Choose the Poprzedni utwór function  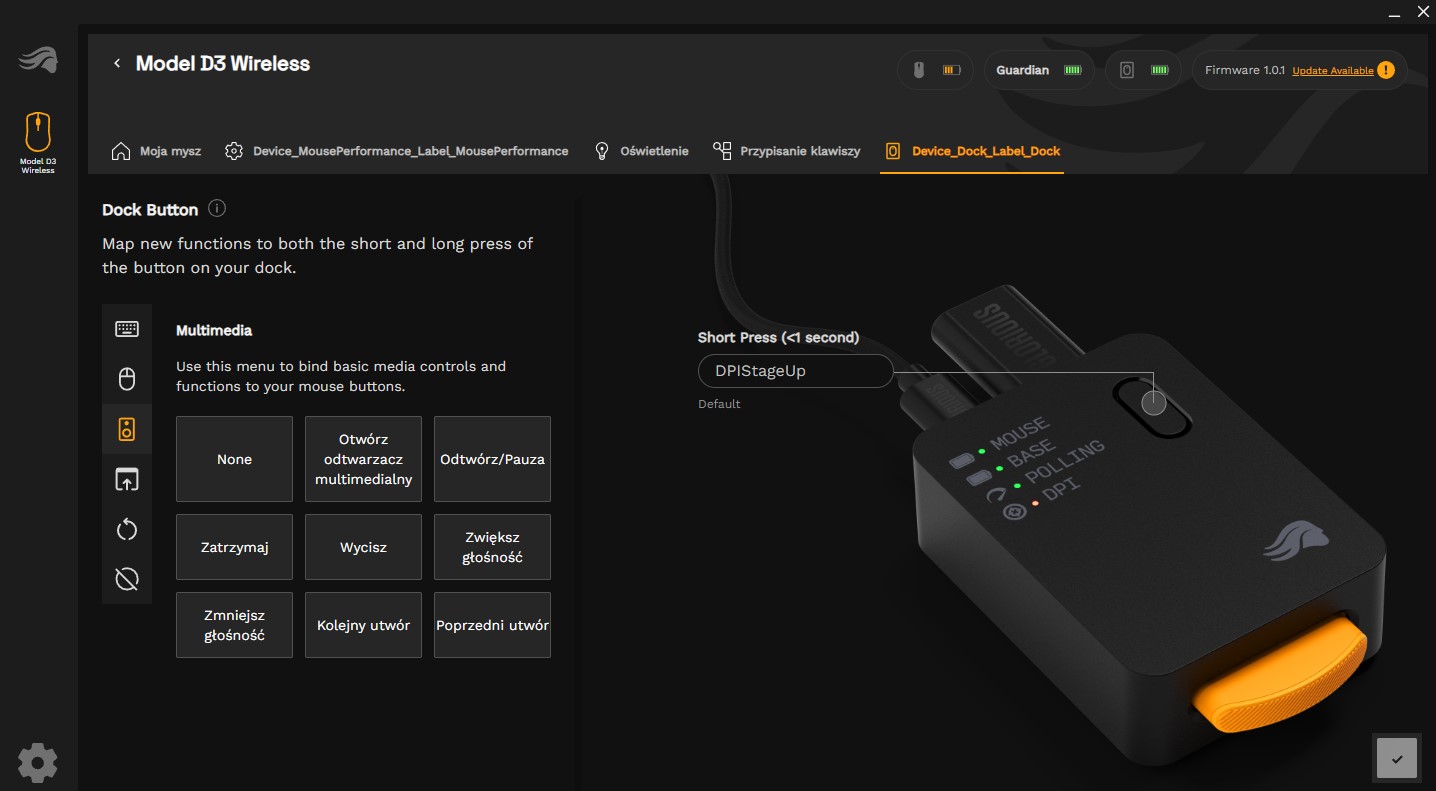pos(492,625)
